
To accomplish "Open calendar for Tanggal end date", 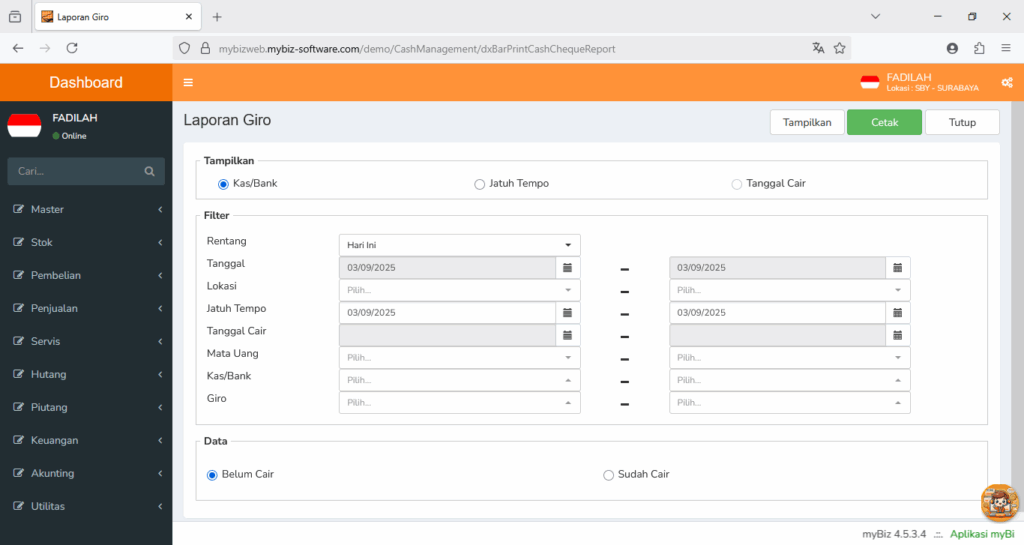I will click(898, 268).
